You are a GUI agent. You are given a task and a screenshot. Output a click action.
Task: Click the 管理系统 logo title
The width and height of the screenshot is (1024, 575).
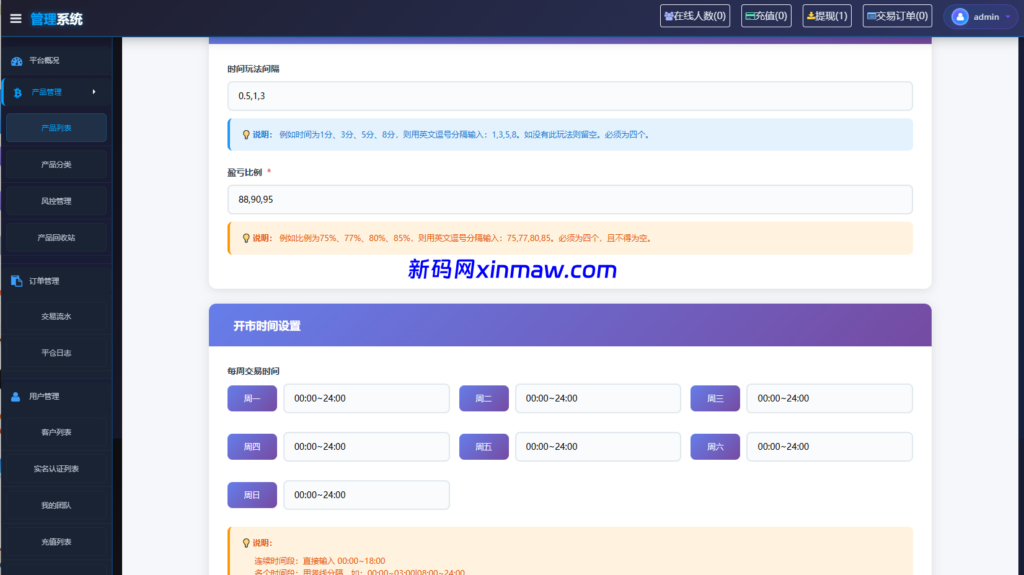click(x=57, y=19)
